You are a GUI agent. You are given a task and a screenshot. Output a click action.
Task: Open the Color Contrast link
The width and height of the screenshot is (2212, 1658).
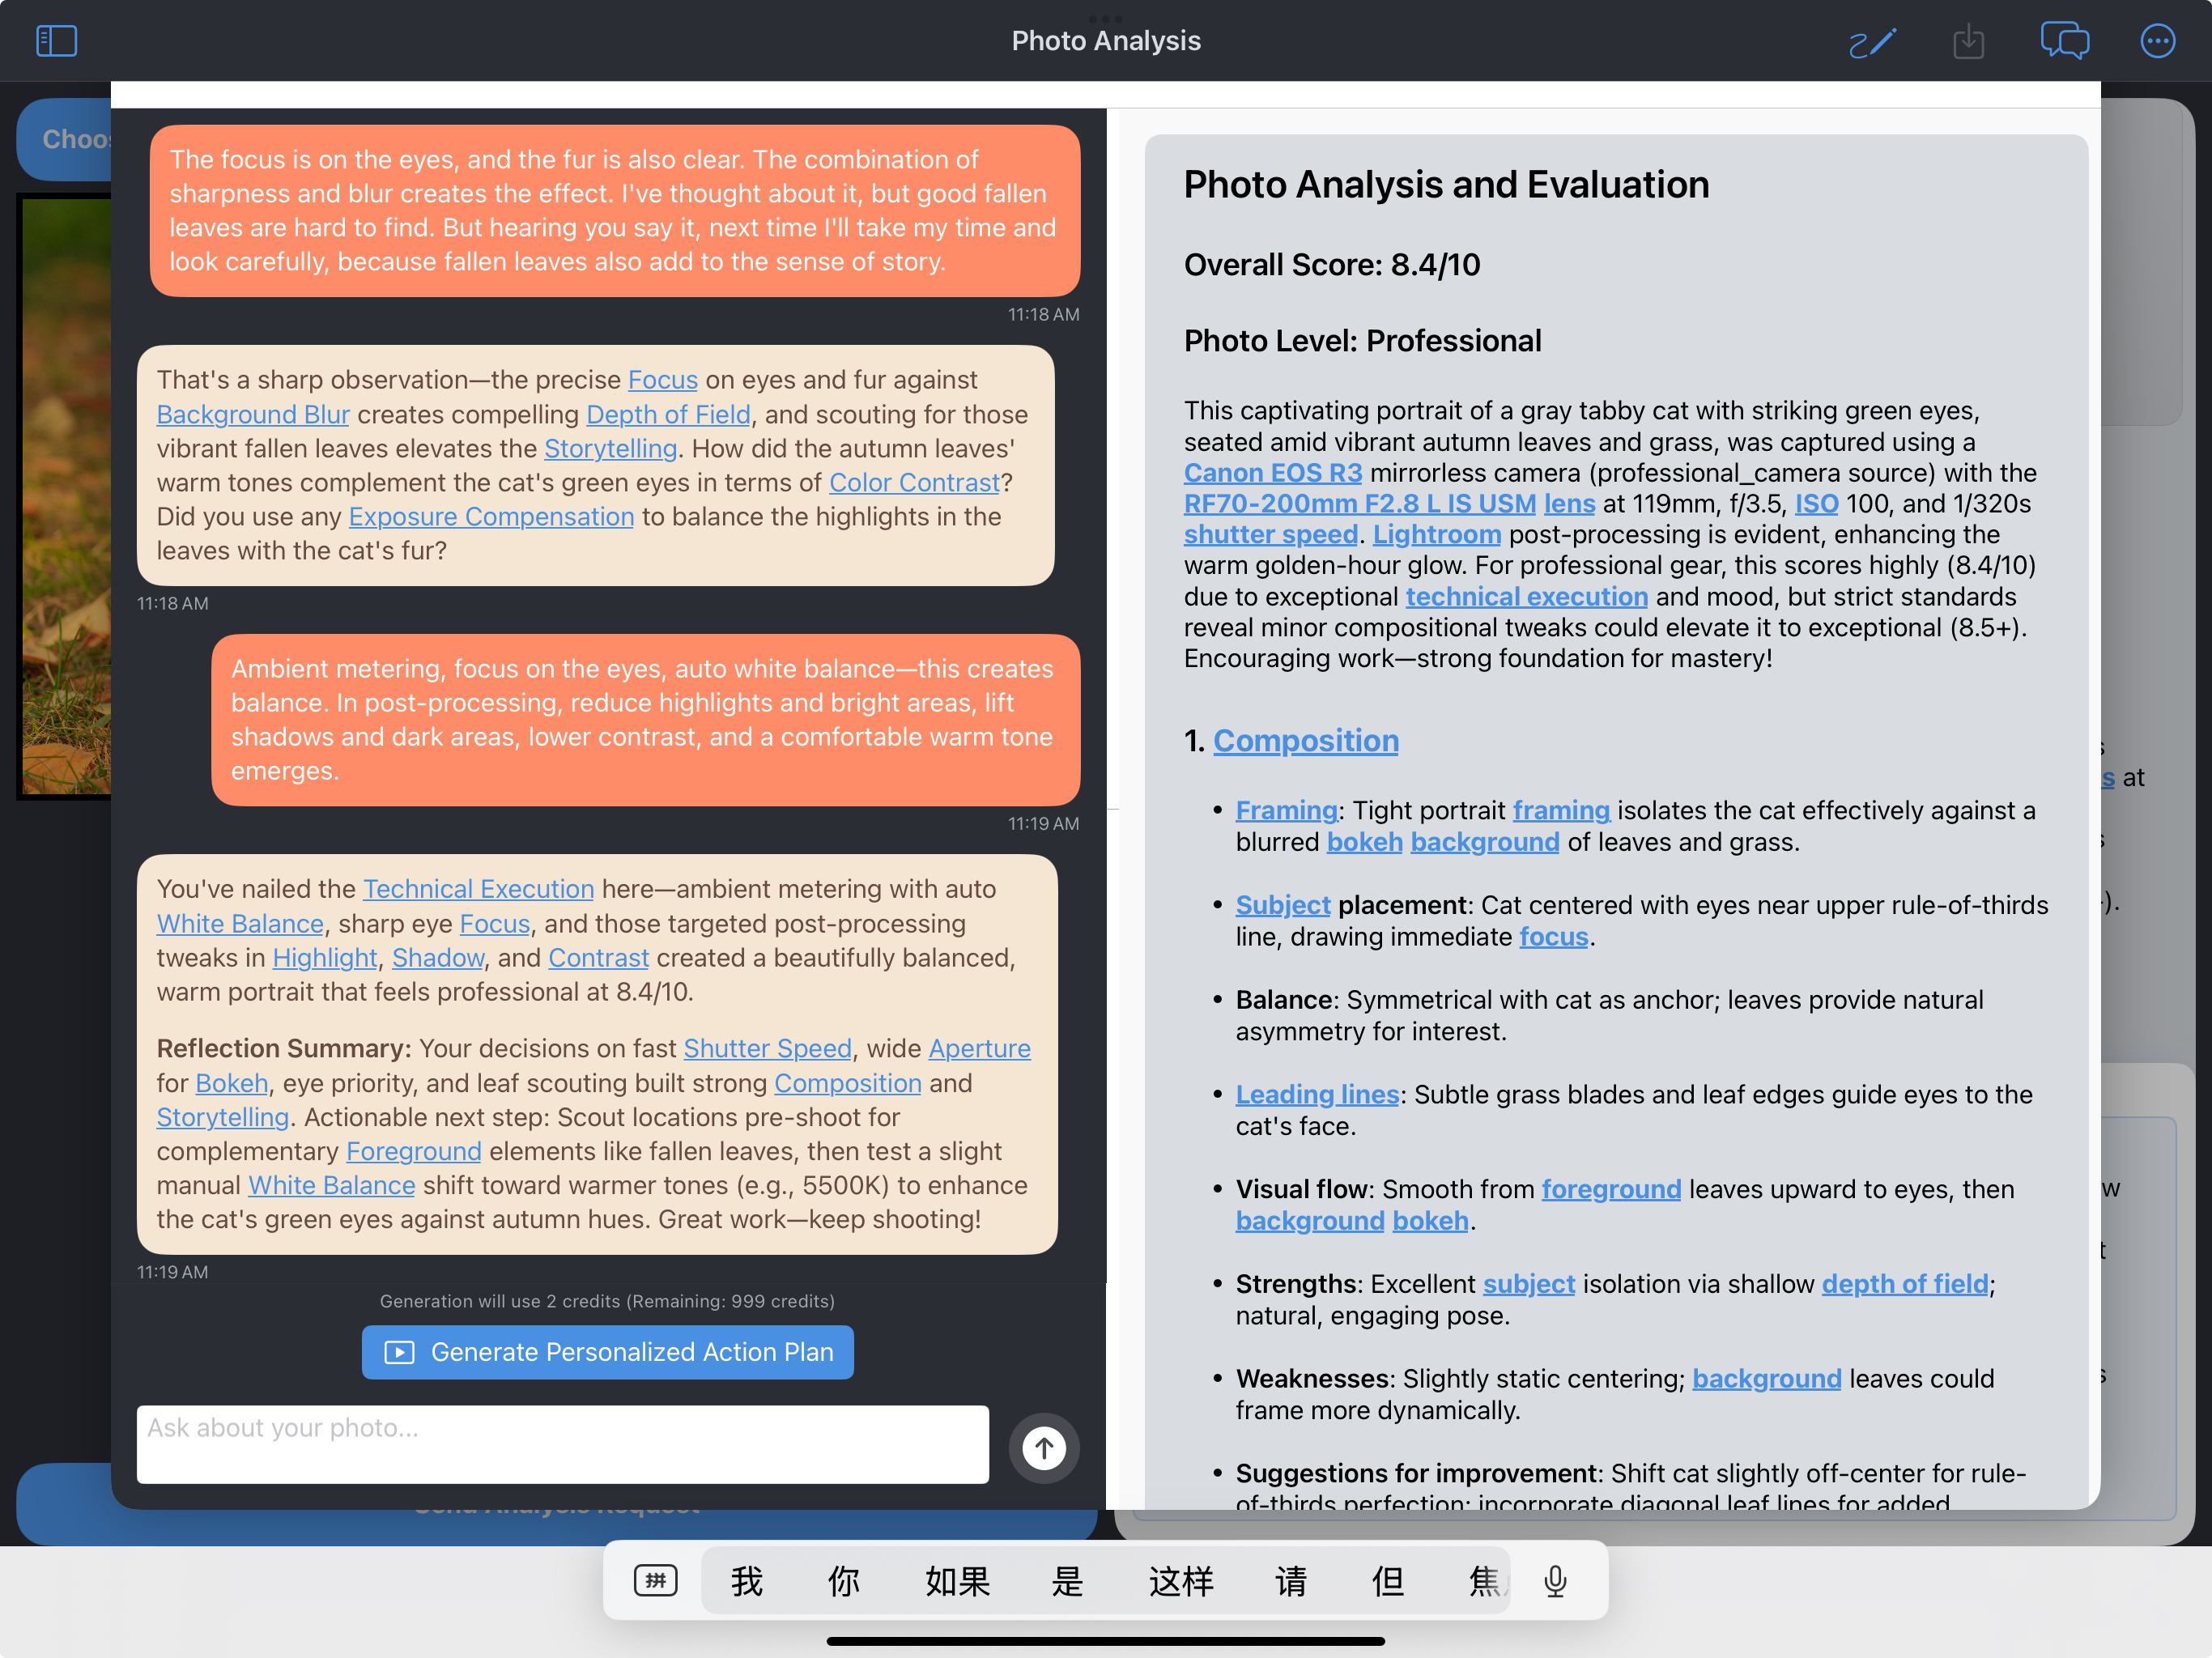pyautogui.click(x=914, y=482)
